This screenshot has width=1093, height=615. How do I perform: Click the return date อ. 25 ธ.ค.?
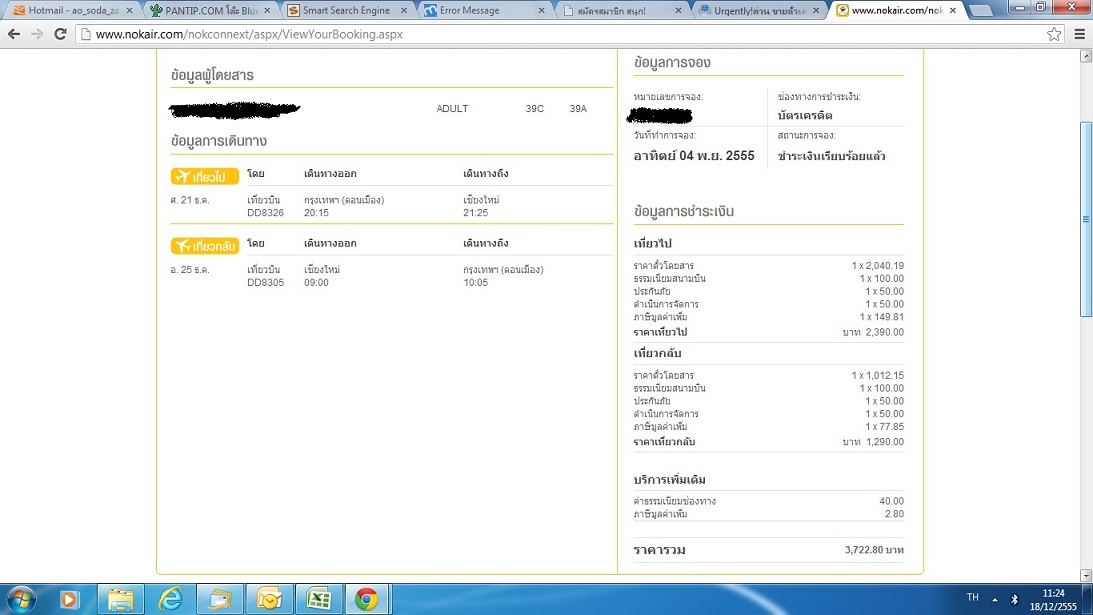click(x=190, y=270)
